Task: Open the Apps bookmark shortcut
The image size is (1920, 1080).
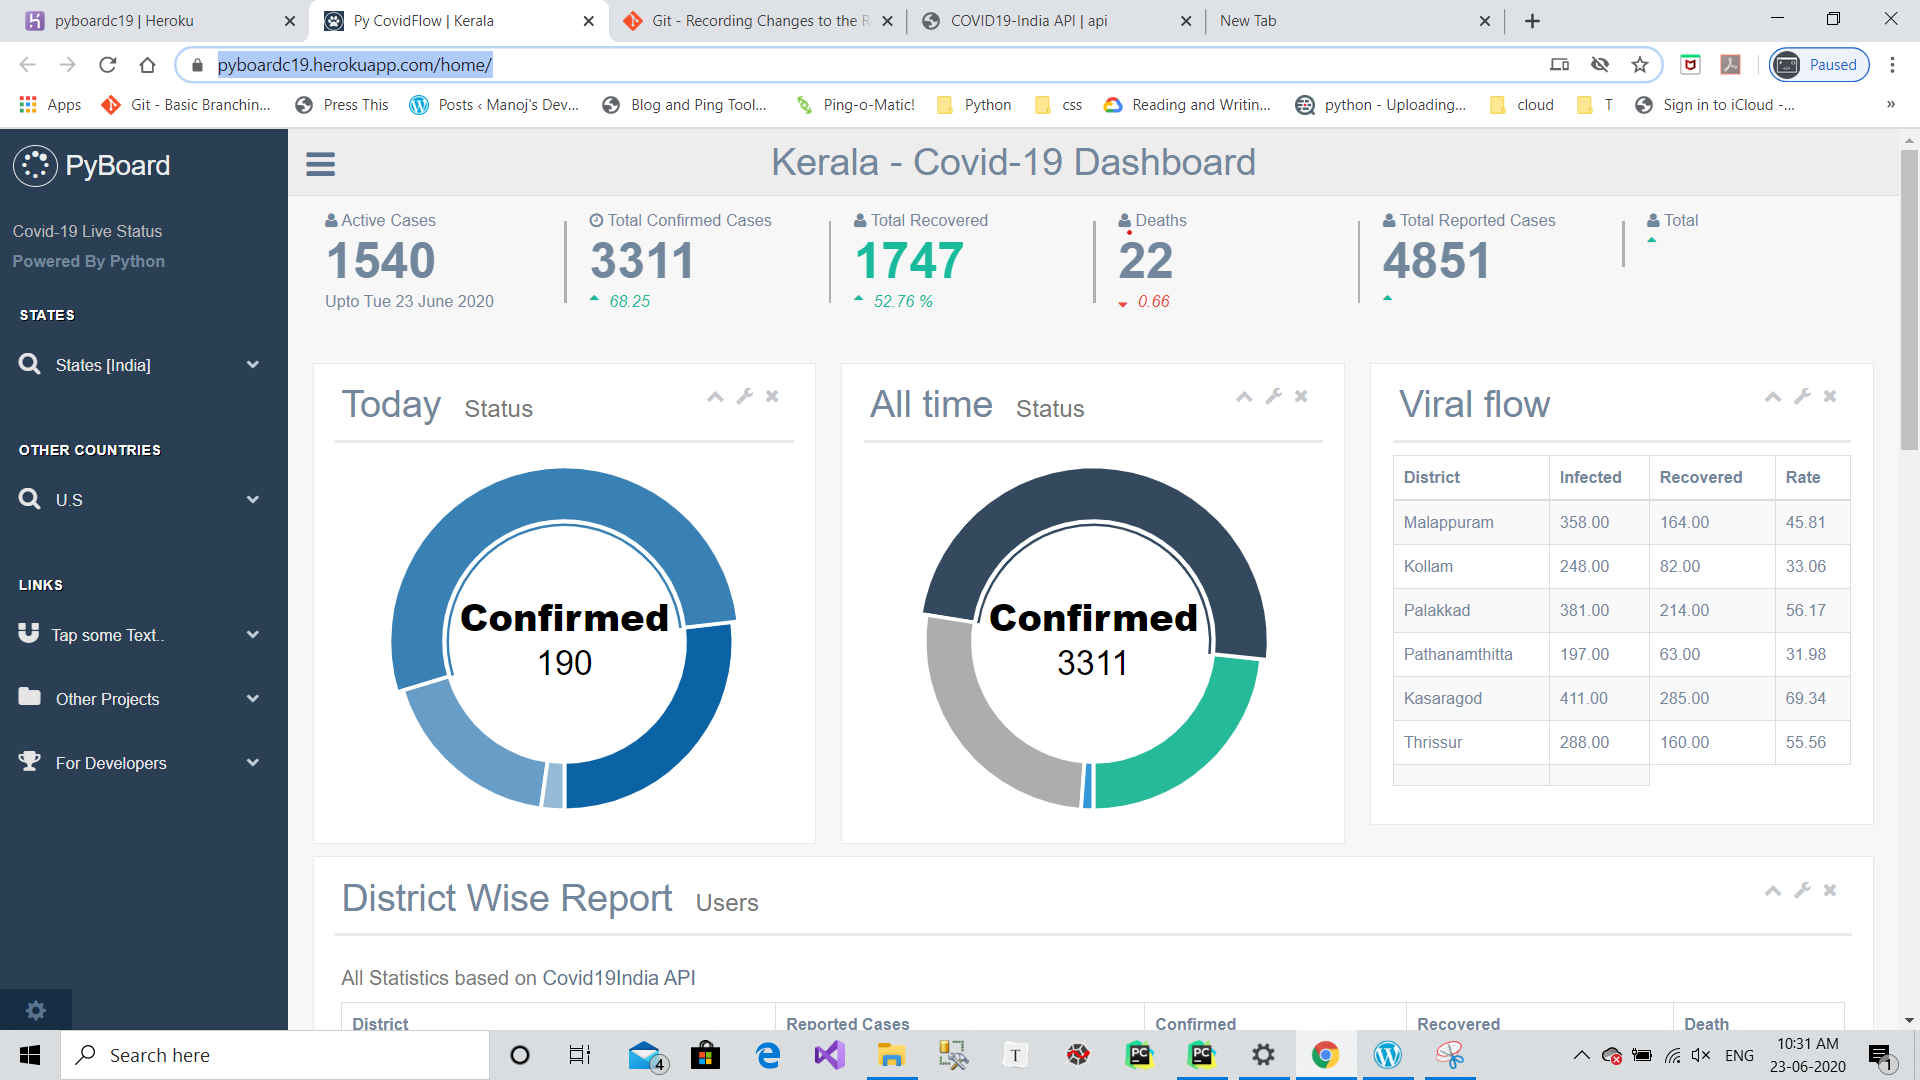Action: (x=50, y=105)
